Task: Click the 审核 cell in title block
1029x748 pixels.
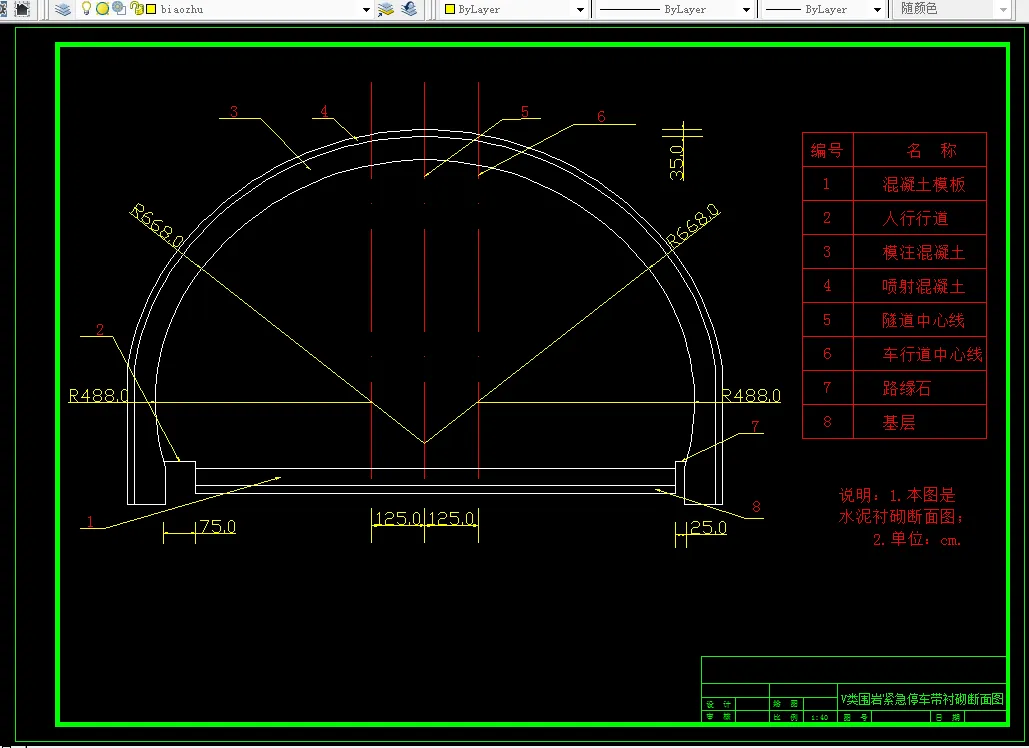Action: (719, 717)
